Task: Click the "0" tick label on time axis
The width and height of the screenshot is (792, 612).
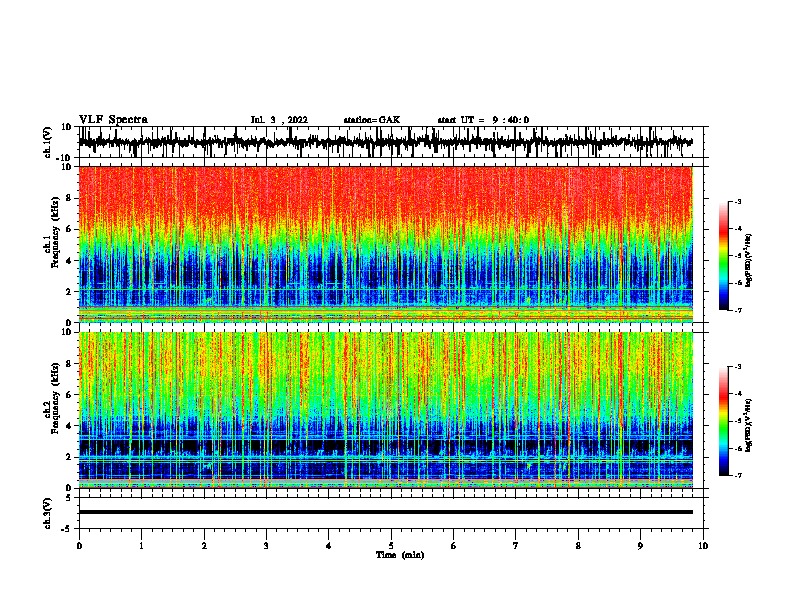Action: 79,546
